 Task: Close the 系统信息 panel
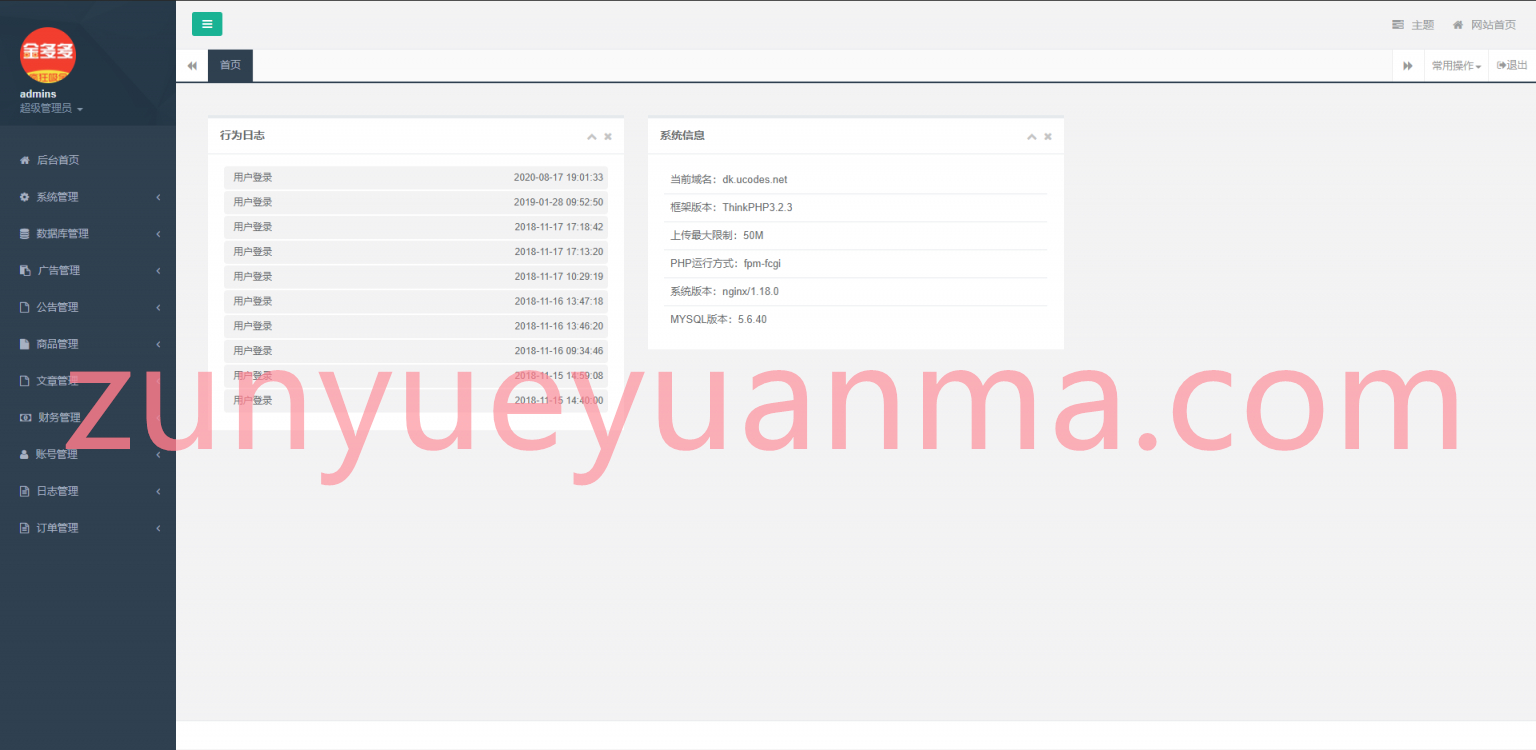(1048, 136)
